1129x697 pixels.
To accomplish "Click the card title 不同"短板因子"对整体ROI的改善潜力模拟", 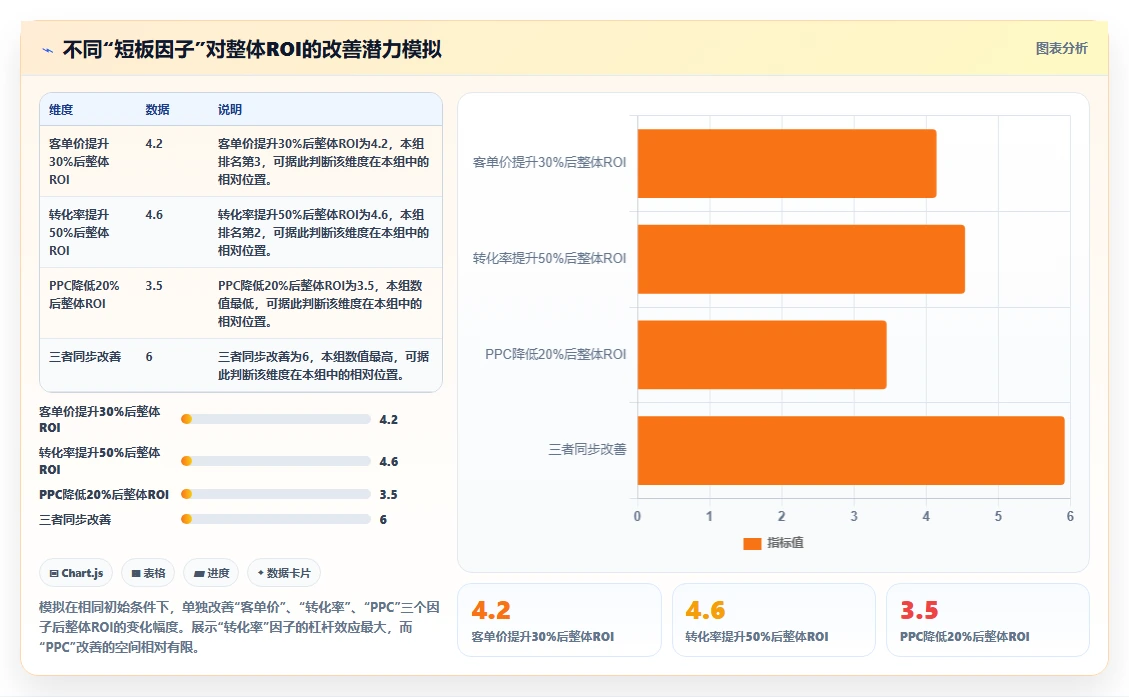I will [x=252, y=50].
